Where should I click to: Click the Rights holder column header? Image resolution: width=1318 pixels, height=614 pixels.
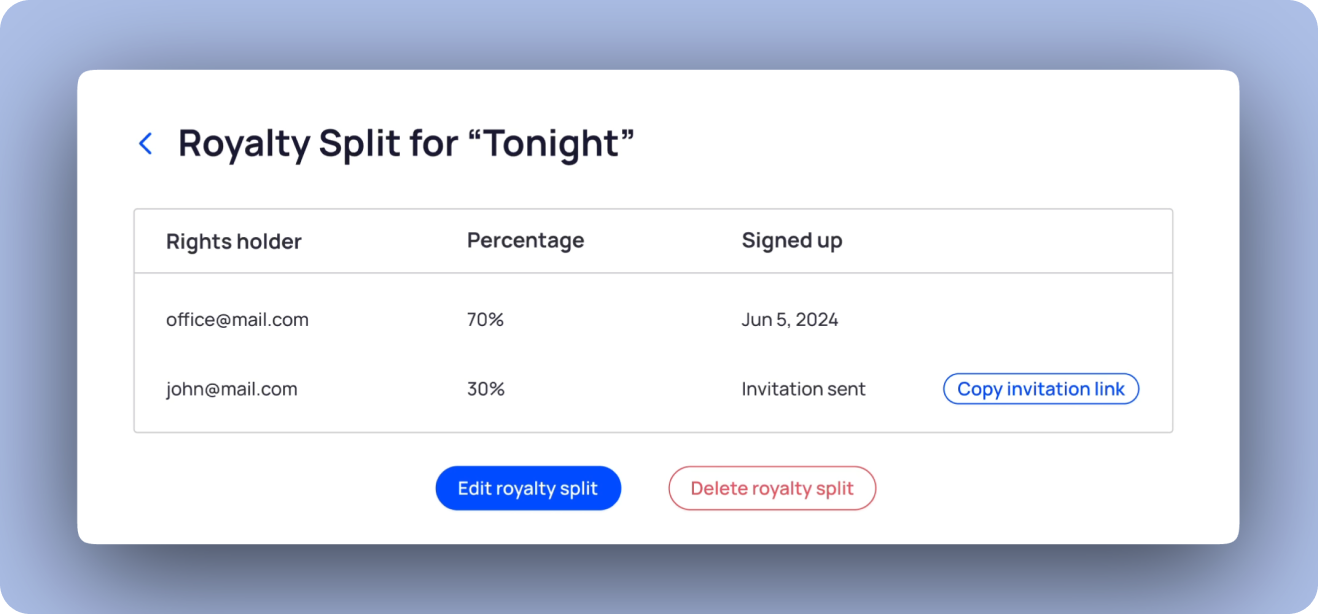tap(233, 241)
